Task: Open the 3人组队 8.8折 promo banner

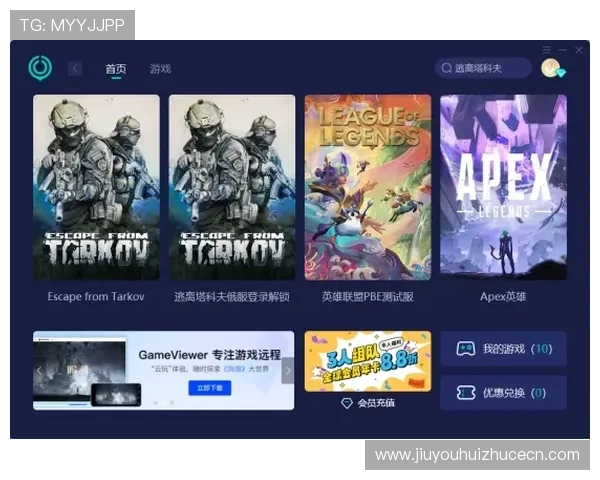Action: (368, 361)
